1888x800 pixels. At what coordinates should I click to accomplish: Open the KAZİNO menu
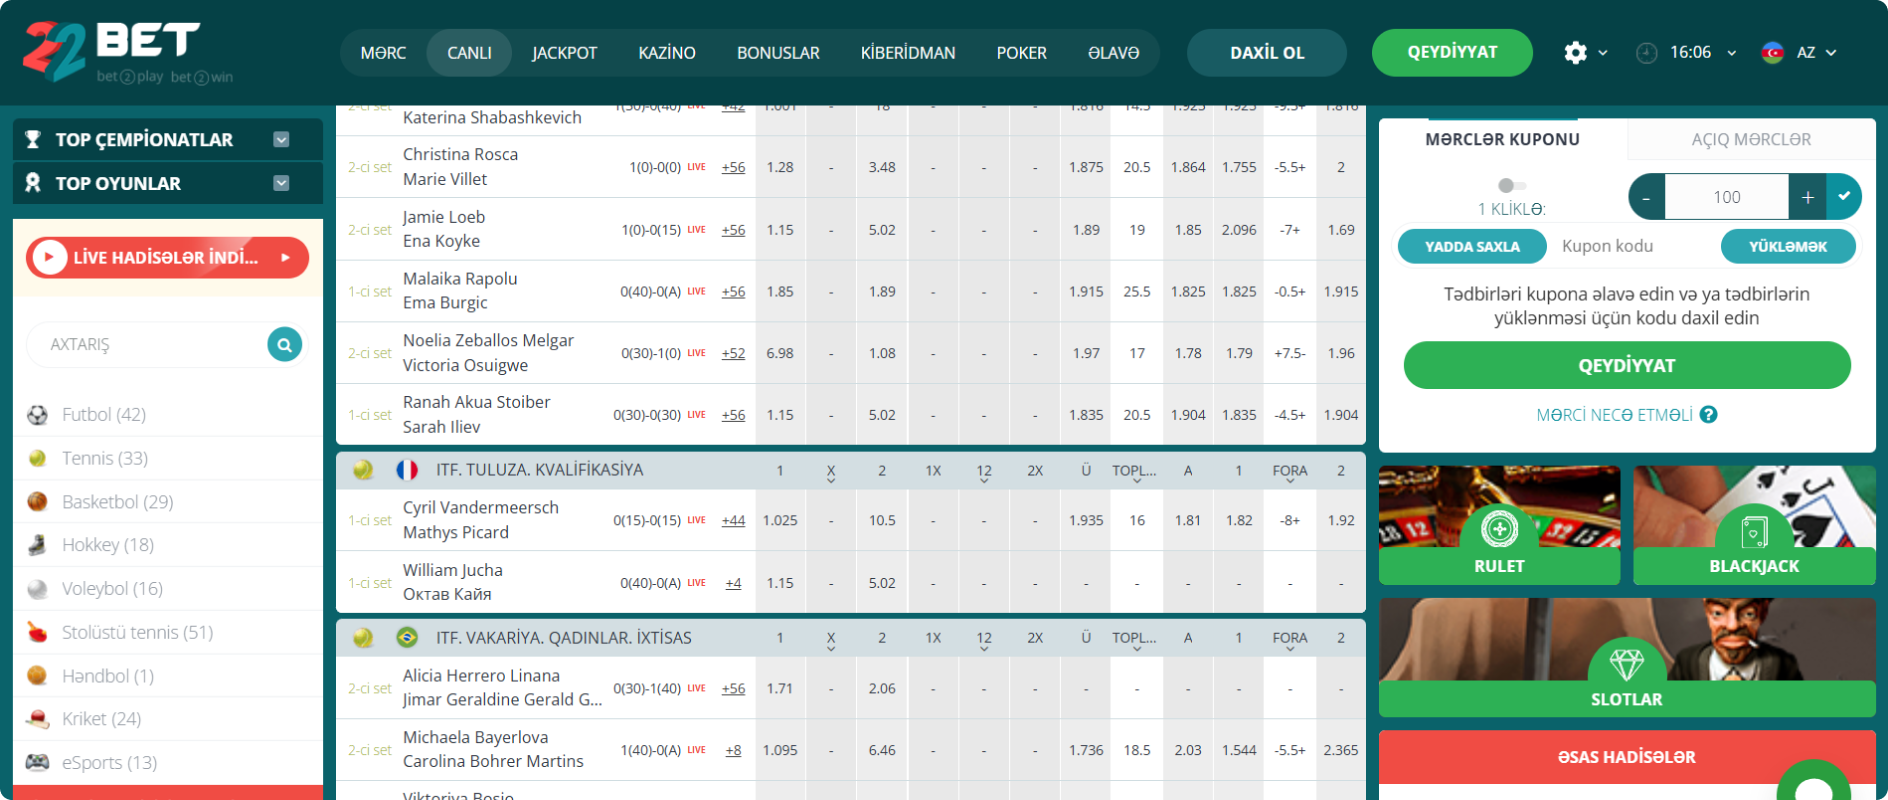coord(667,53)
